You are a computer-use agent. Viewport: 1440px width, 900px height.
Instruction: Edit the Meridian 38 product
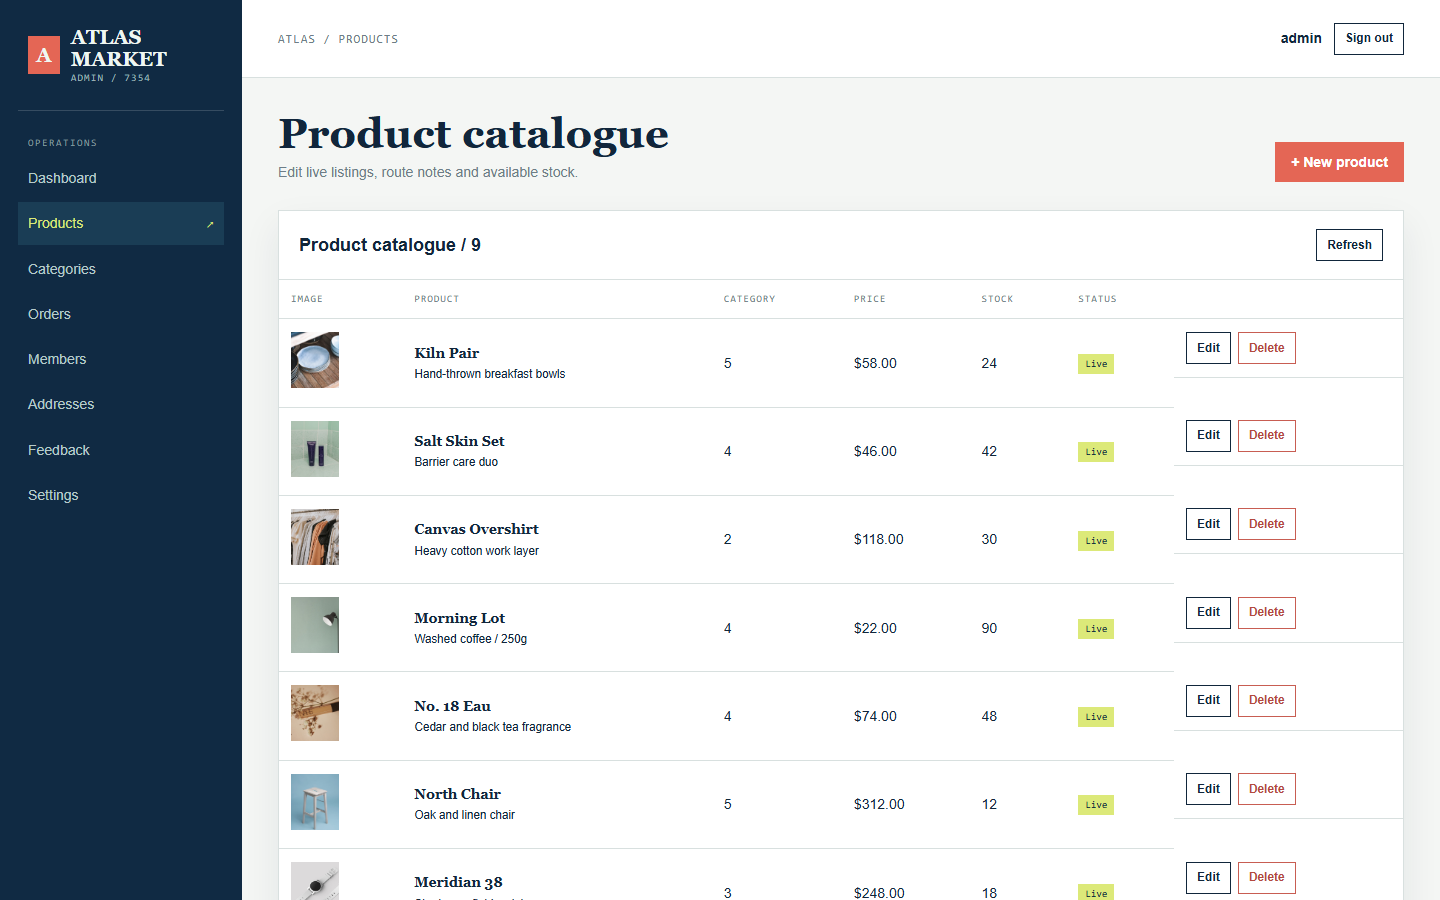[1208, 877]
